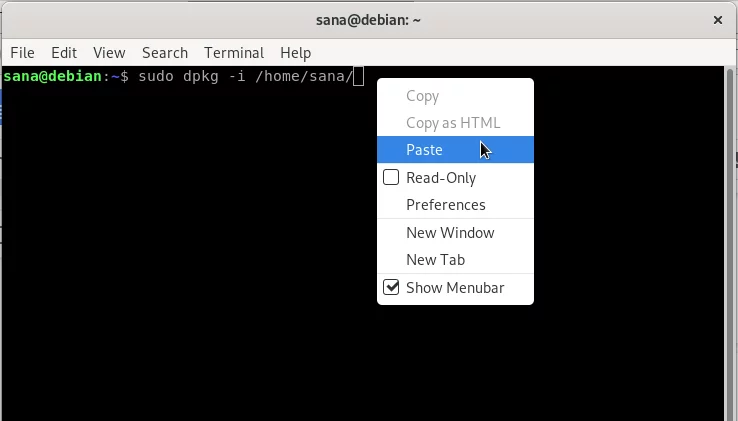Open the File menu
This screenshot has width=738, height=421.
22,53
